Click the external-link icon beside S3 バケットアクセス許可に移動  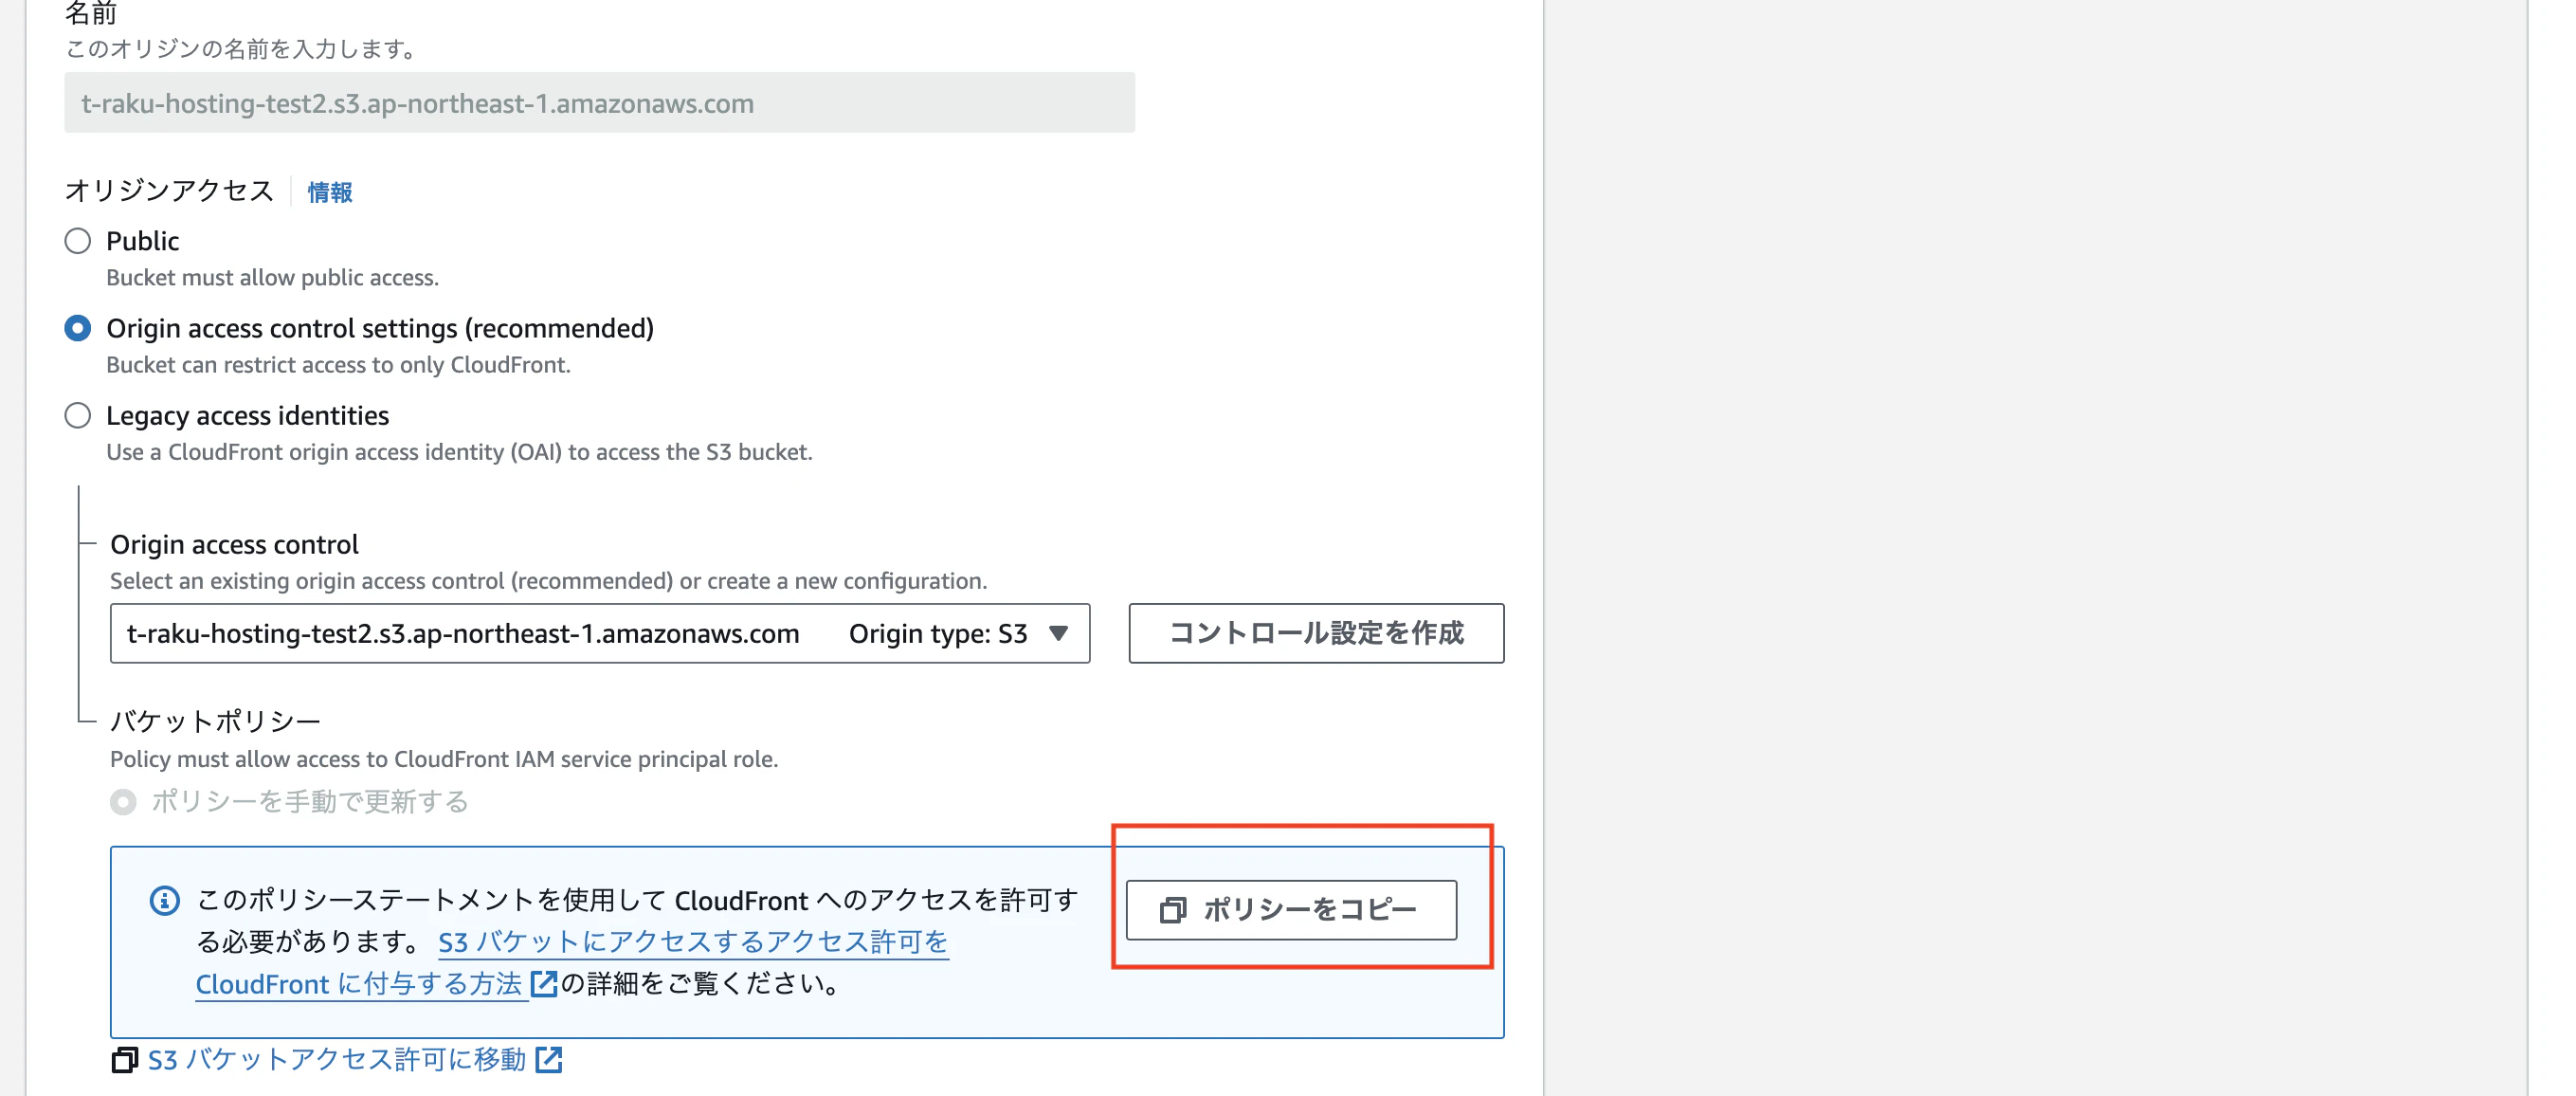coord(549,1061)
